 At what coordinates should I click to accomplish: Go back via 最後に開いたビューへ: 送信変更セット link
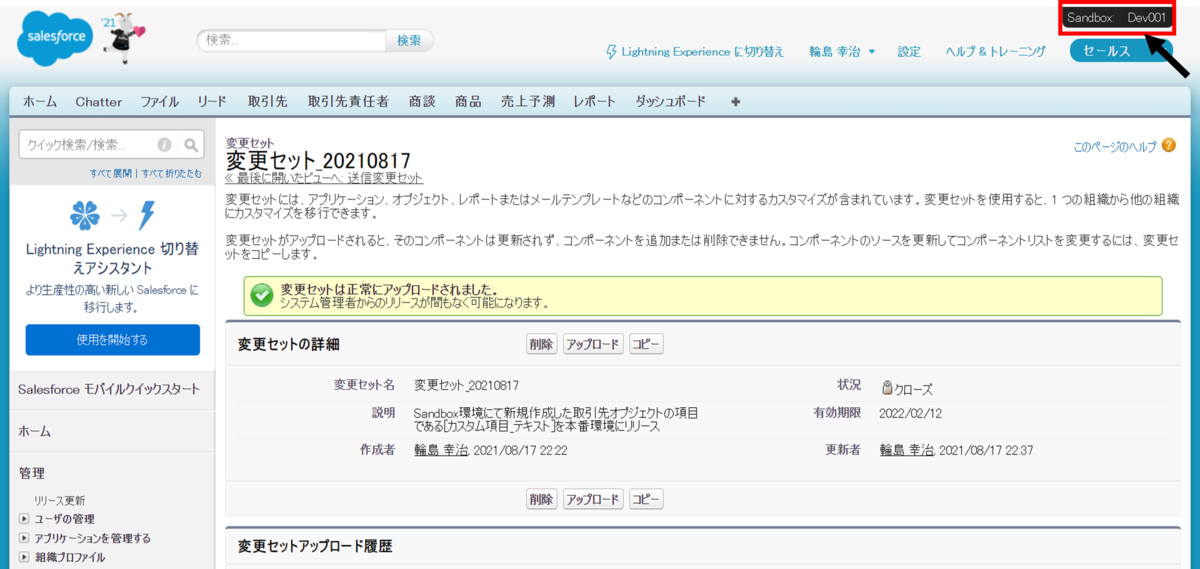(x=324, y=178)
